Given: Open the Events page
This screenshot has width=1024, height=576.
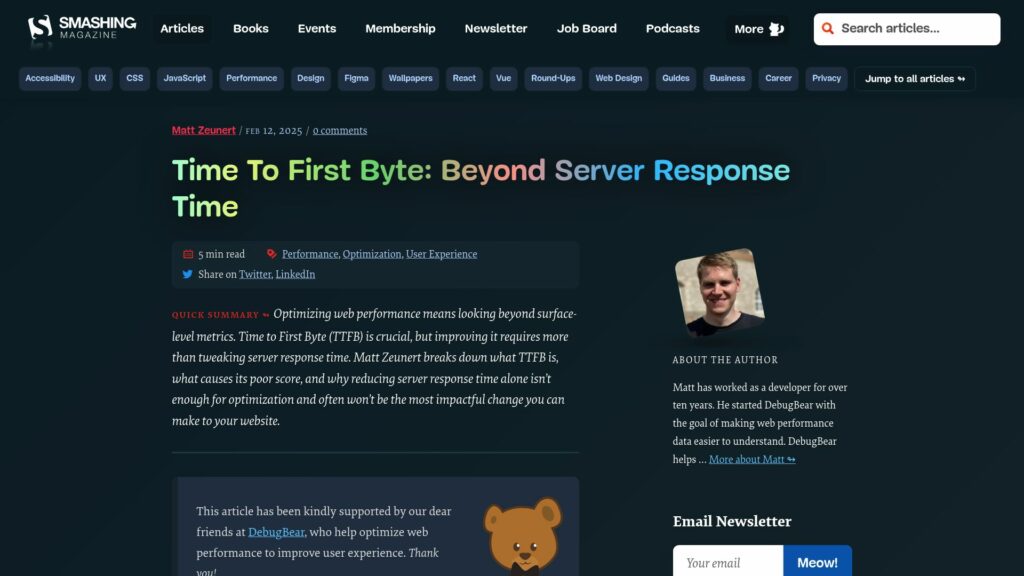Looking at the screenshot, I should click(317, 29).
